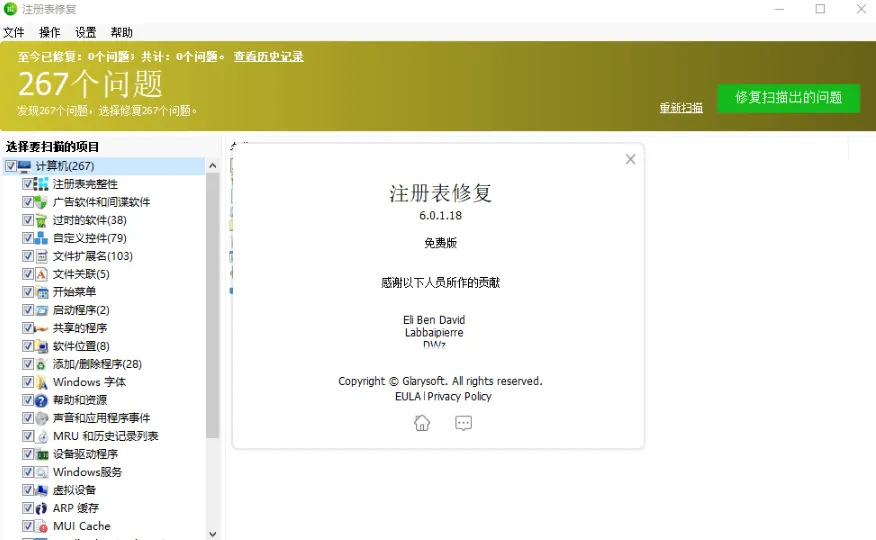
Task: Open the home page icon in the about dialog
Action: (x=422, y=423)
